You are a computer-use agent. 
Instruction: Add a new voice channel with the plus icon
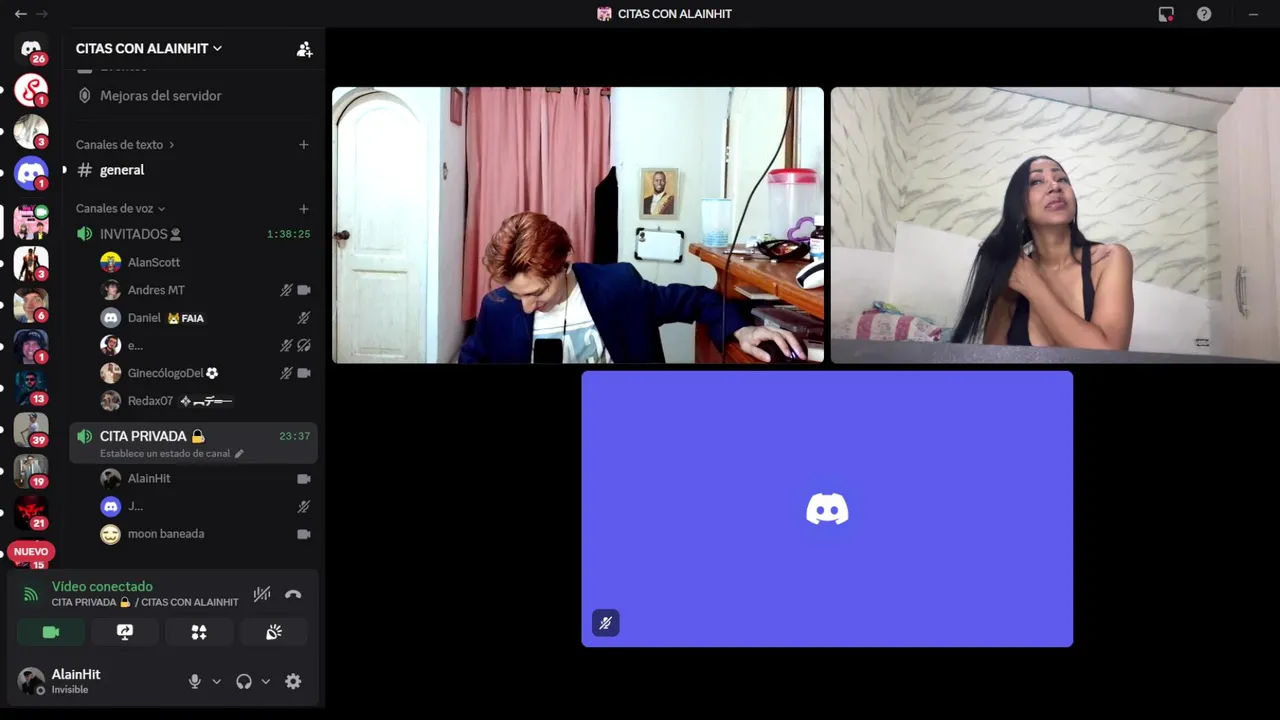tap(304, 209)
